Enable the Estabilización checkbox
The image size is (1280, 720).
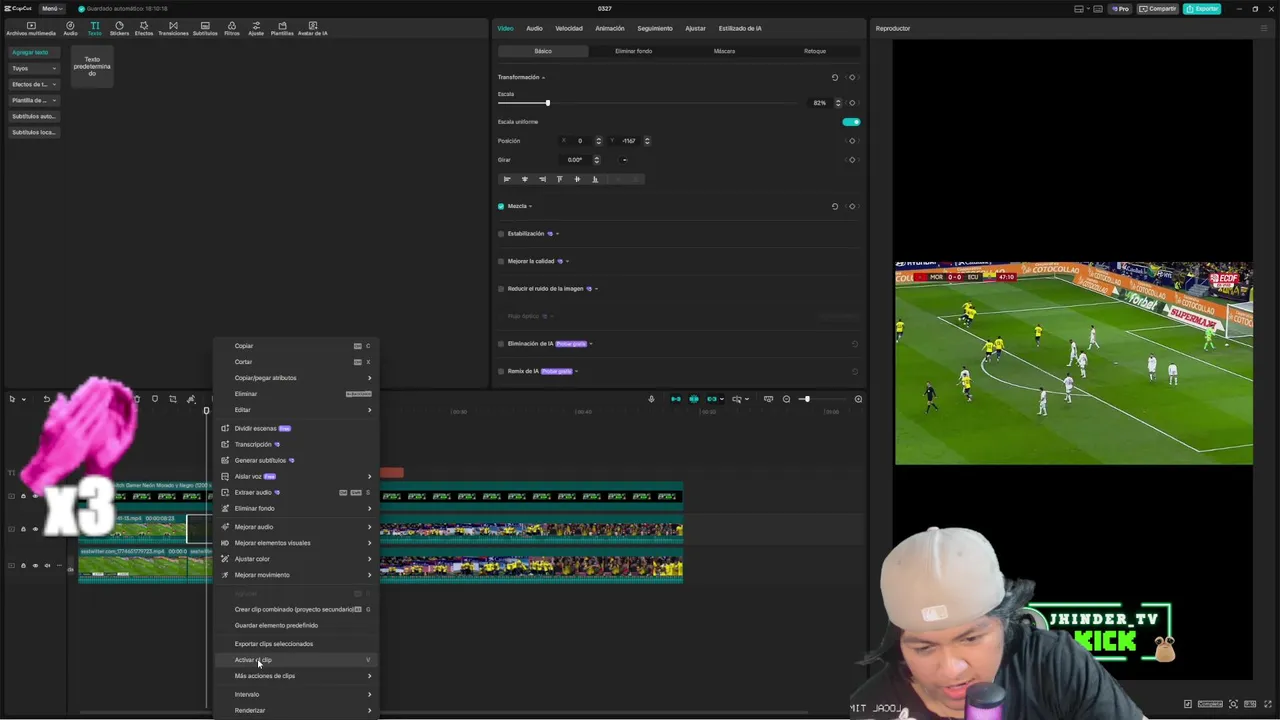tap(501, 234)
